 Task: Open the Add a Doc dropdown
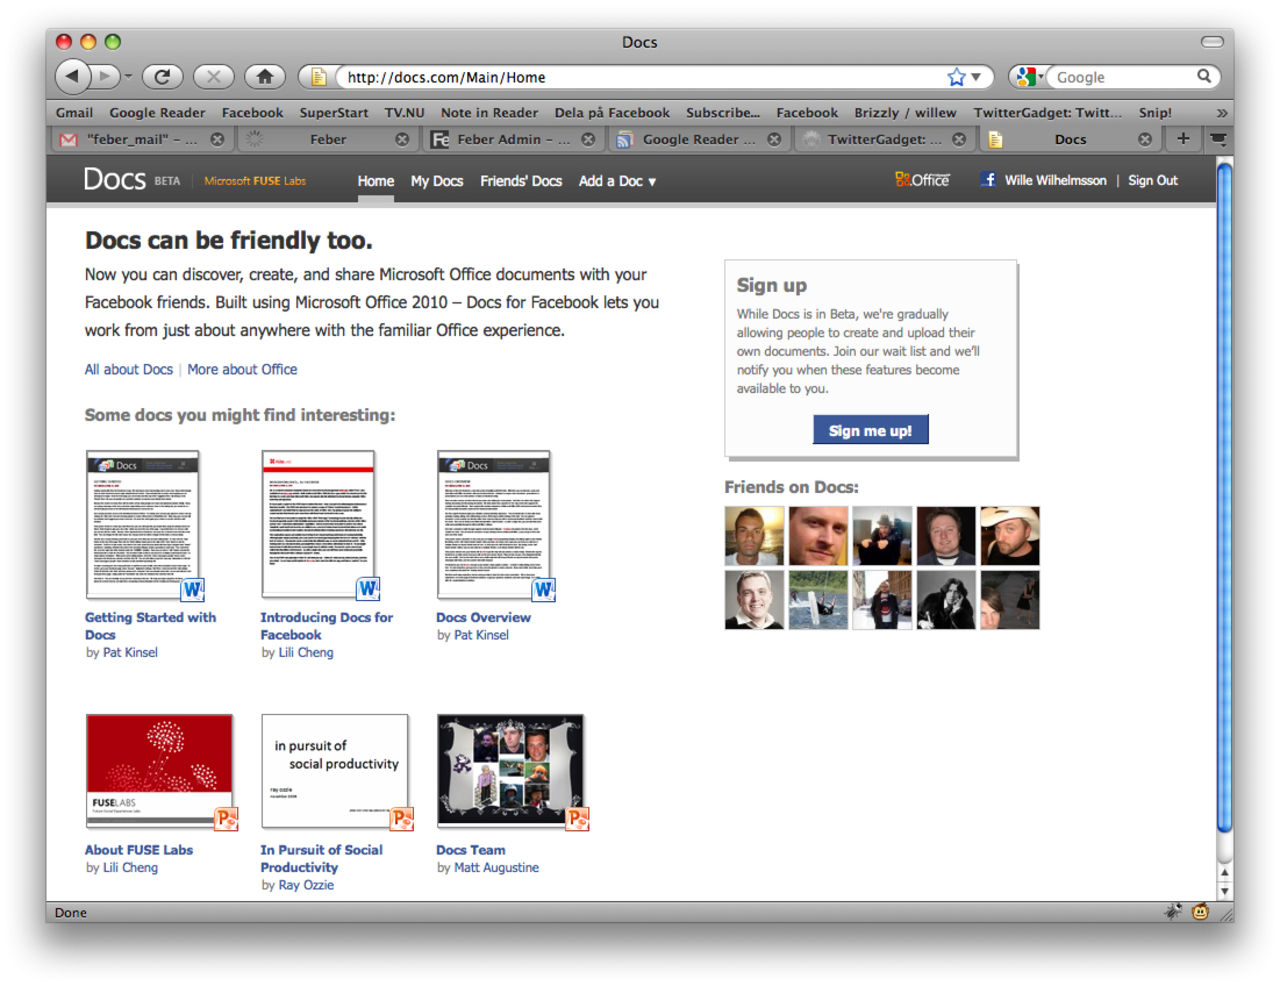click(x=617, y=181)
